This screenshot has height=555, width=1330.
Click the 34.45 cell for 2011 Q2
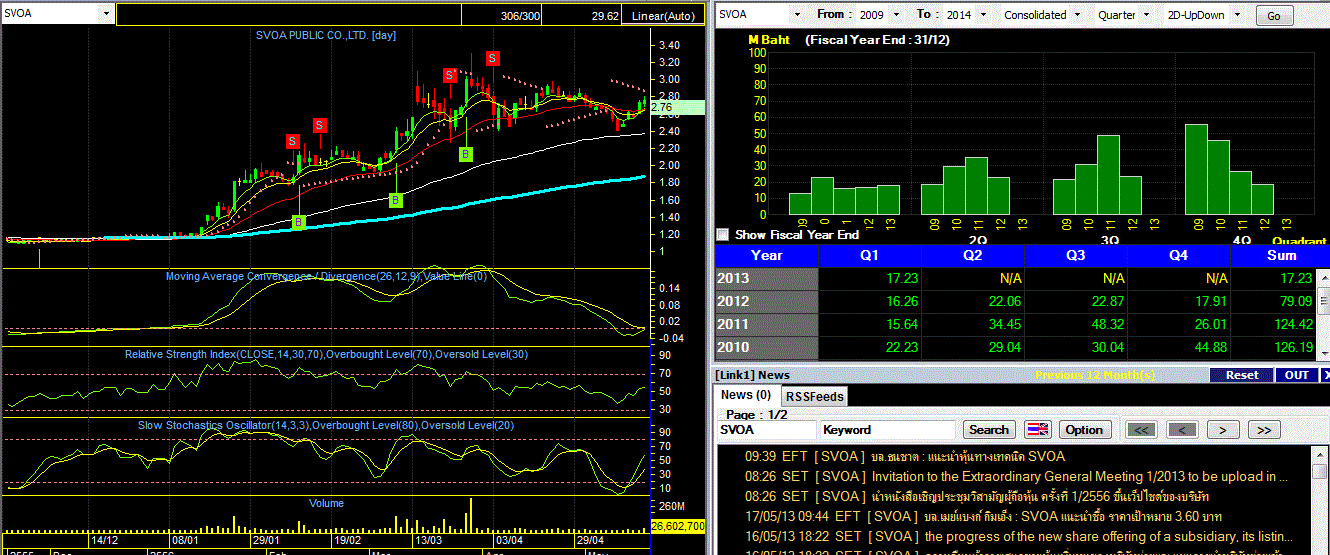coord(973,325)
